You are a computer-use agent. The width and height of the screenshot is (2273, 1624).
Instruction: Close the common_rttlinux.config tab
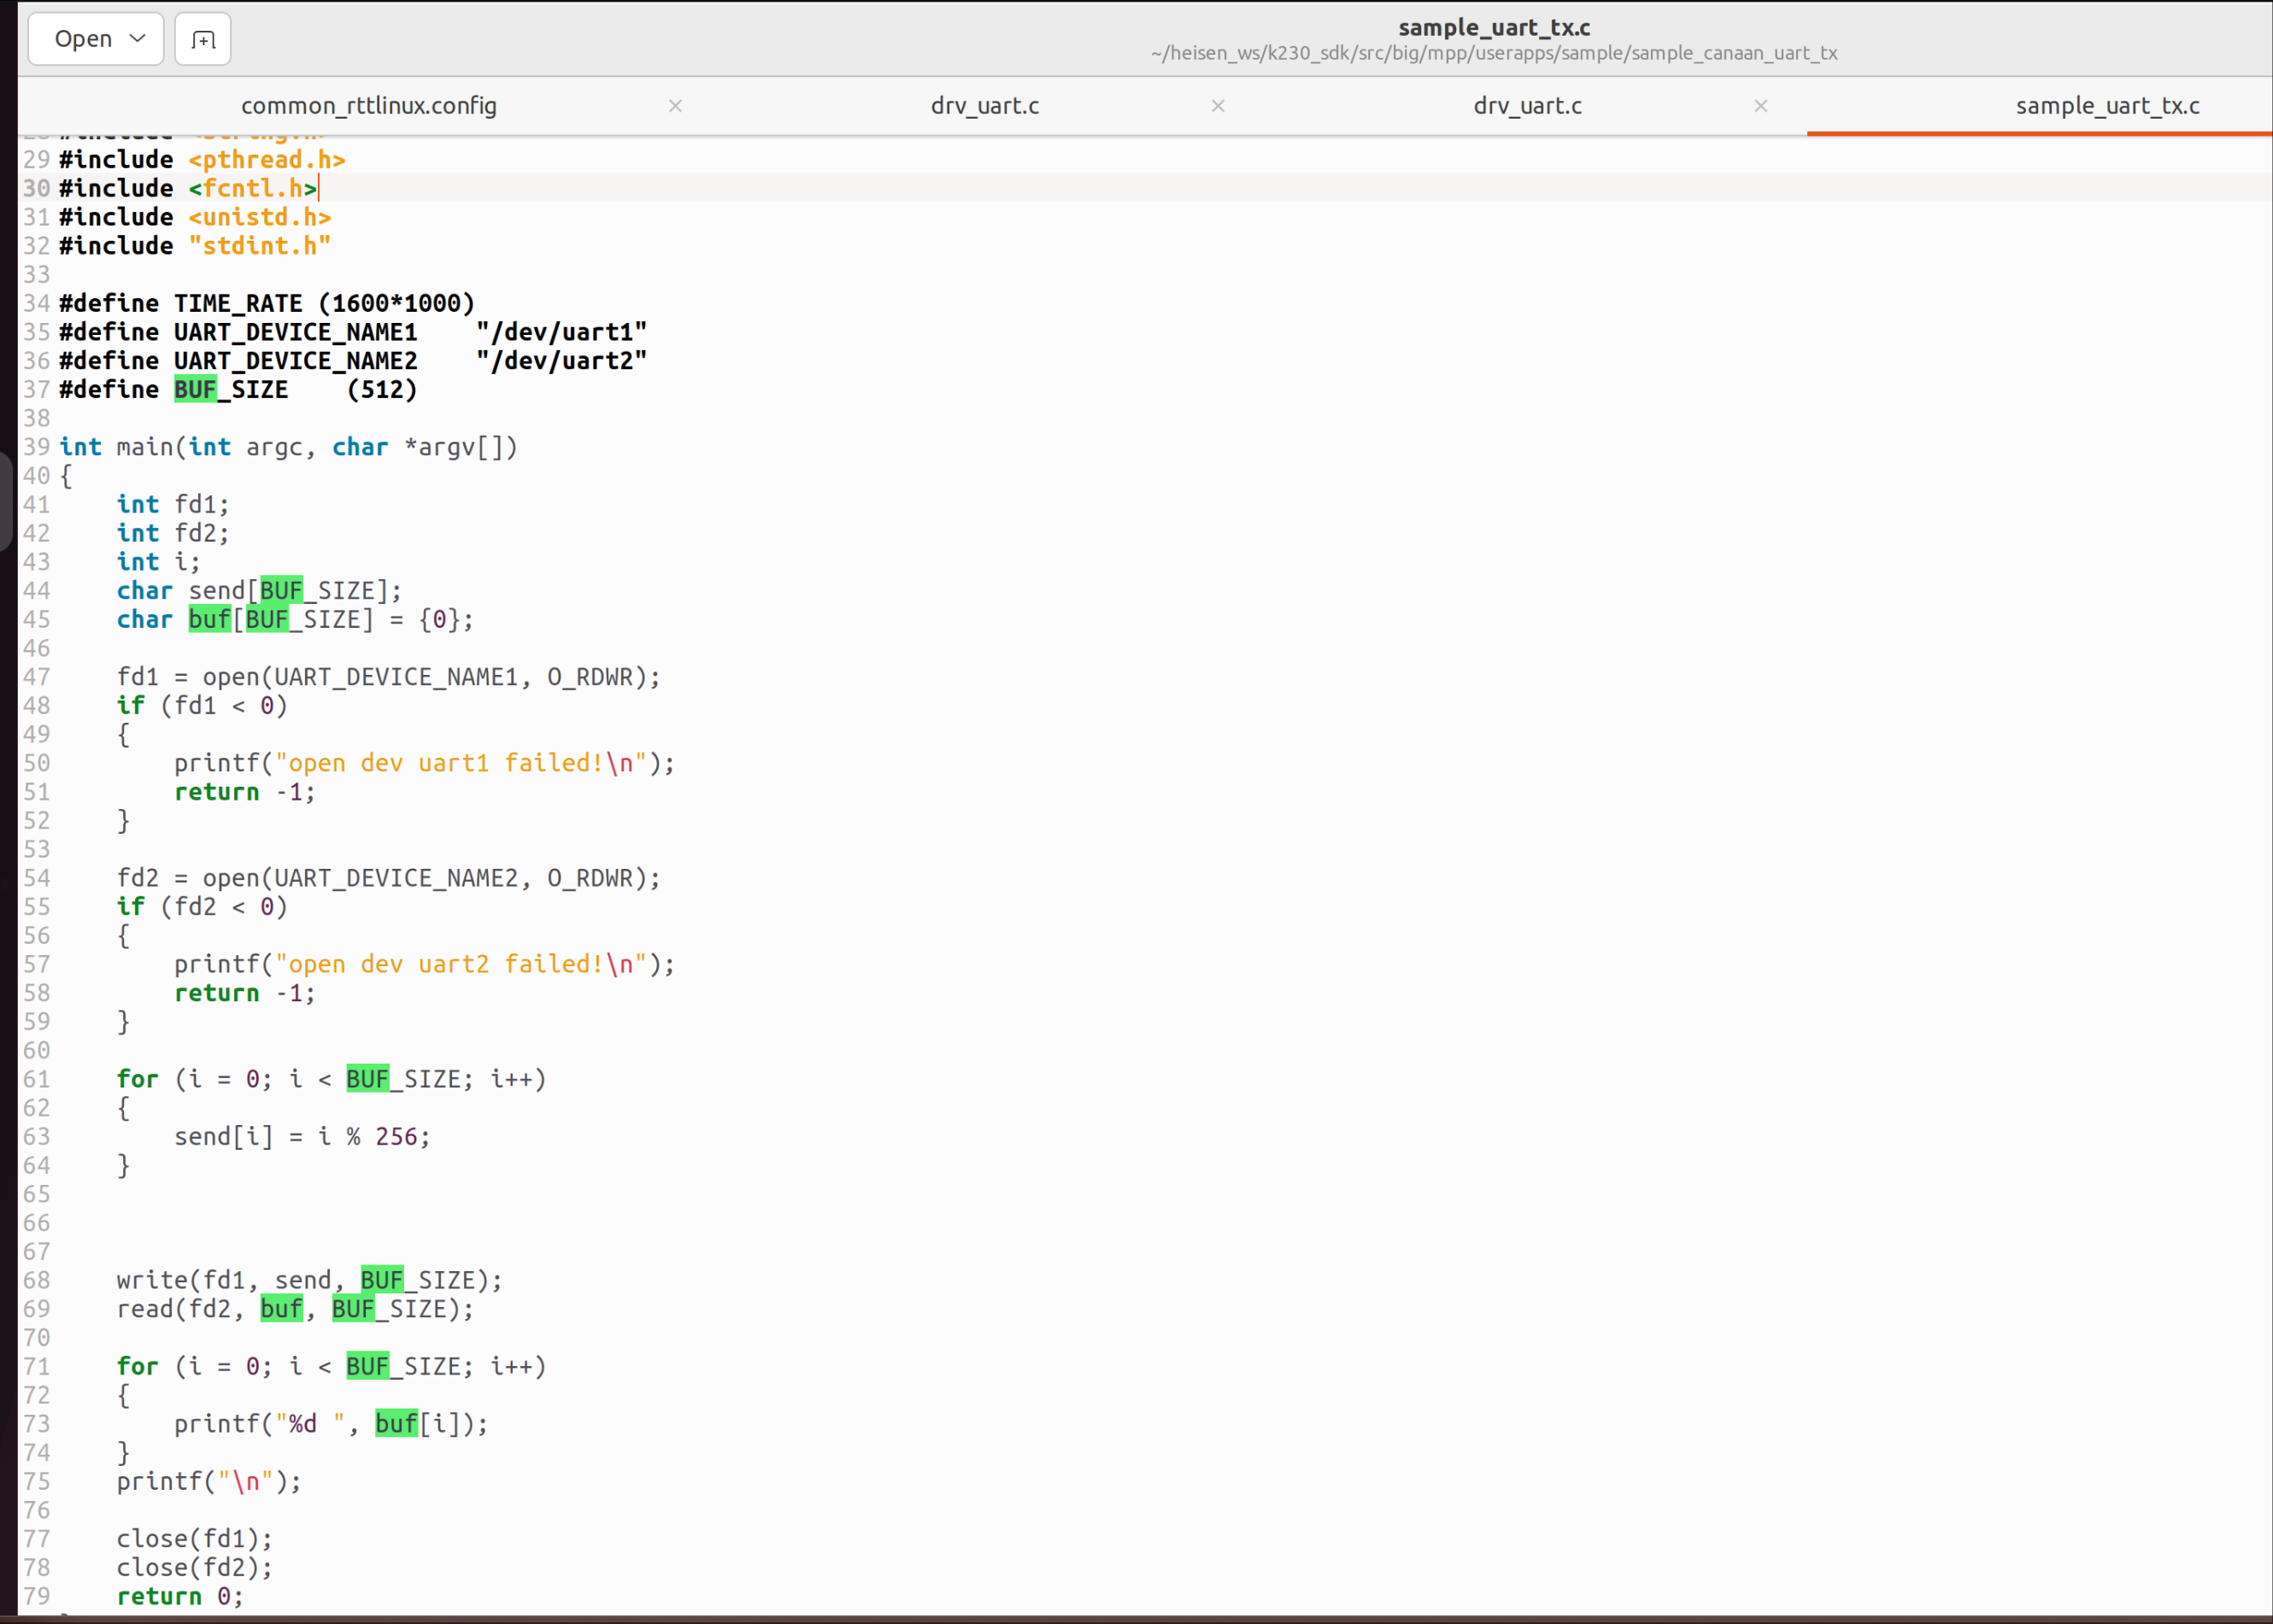(x=675, y=106)
